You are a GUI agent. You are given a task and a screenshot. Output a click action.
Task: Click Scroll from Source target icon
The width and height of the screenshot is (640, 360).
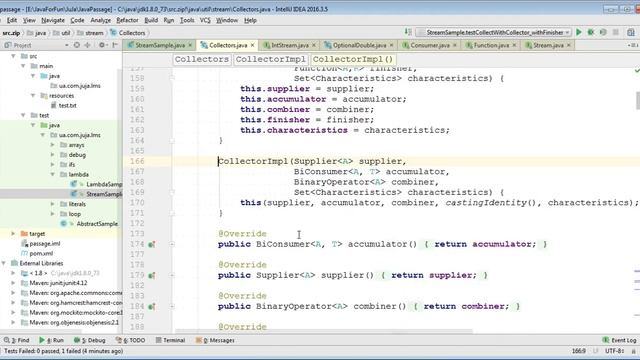[77, 45]
